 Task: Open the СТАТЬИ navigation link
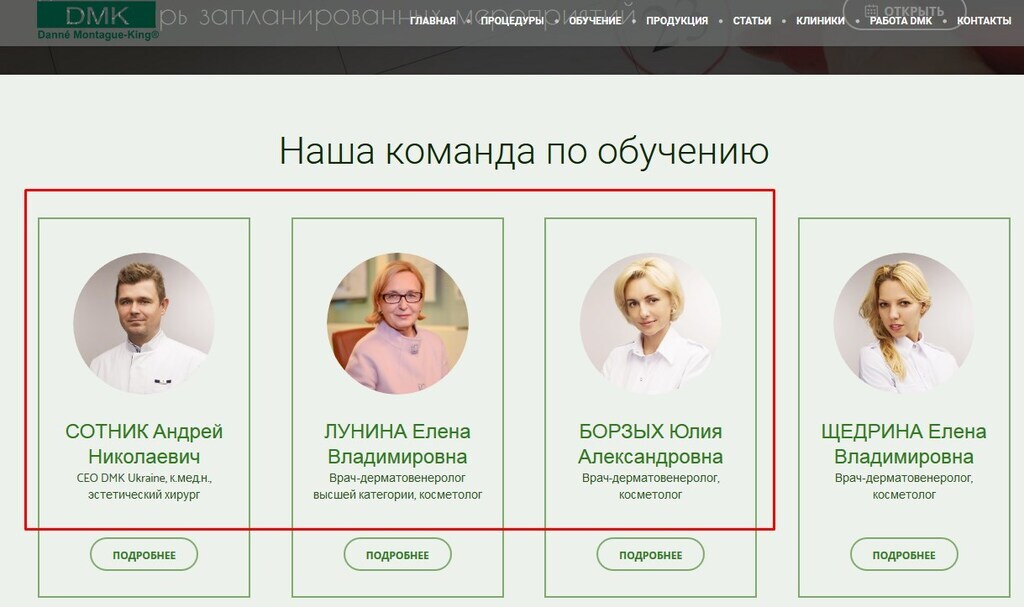(752, 21)
